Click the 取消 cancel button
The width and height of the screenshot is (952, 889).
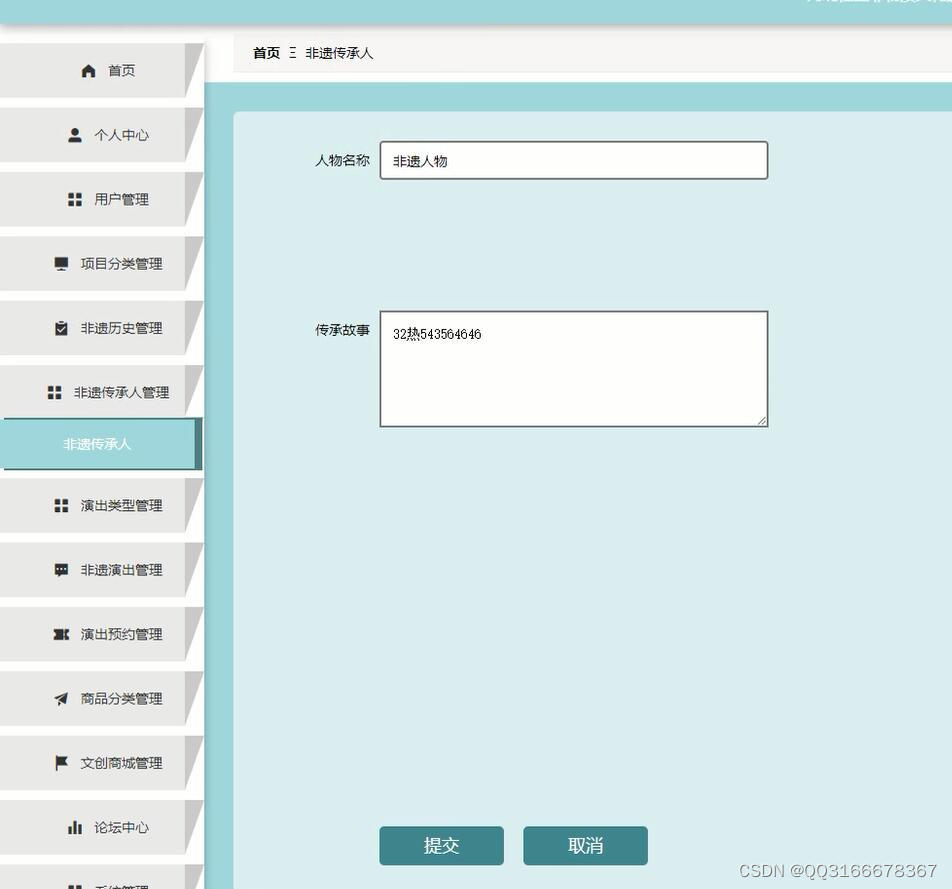click(586, 845)
